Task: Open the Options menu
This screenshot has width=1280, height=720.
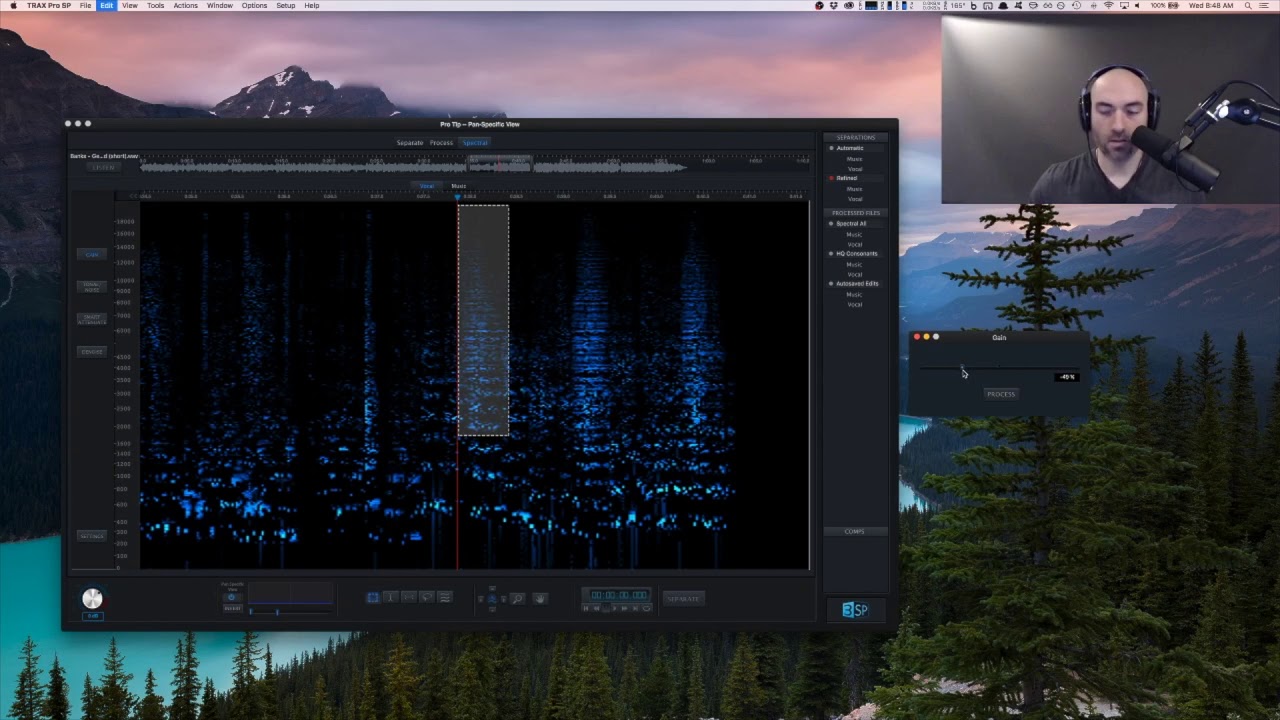Action: coord(254,6)
